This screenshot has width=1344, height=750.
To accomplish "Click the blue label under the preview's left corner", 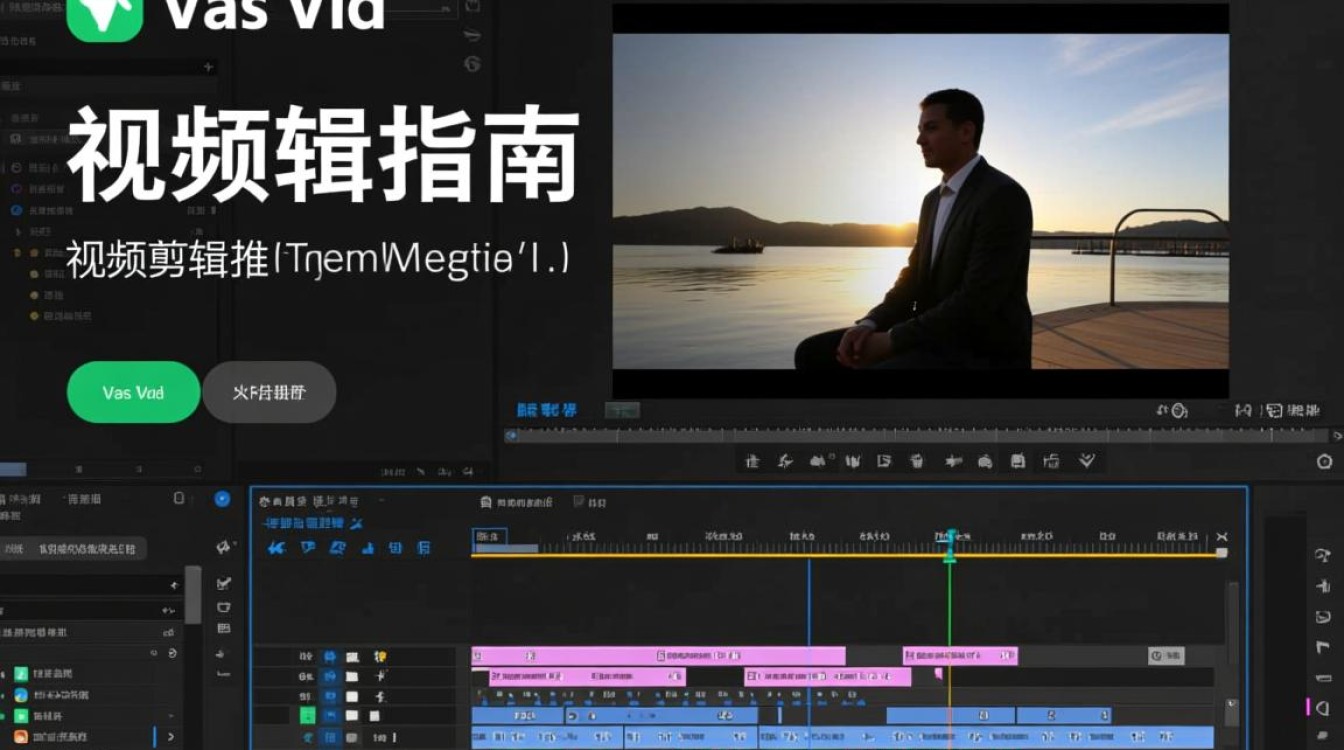I will point(547,410).
